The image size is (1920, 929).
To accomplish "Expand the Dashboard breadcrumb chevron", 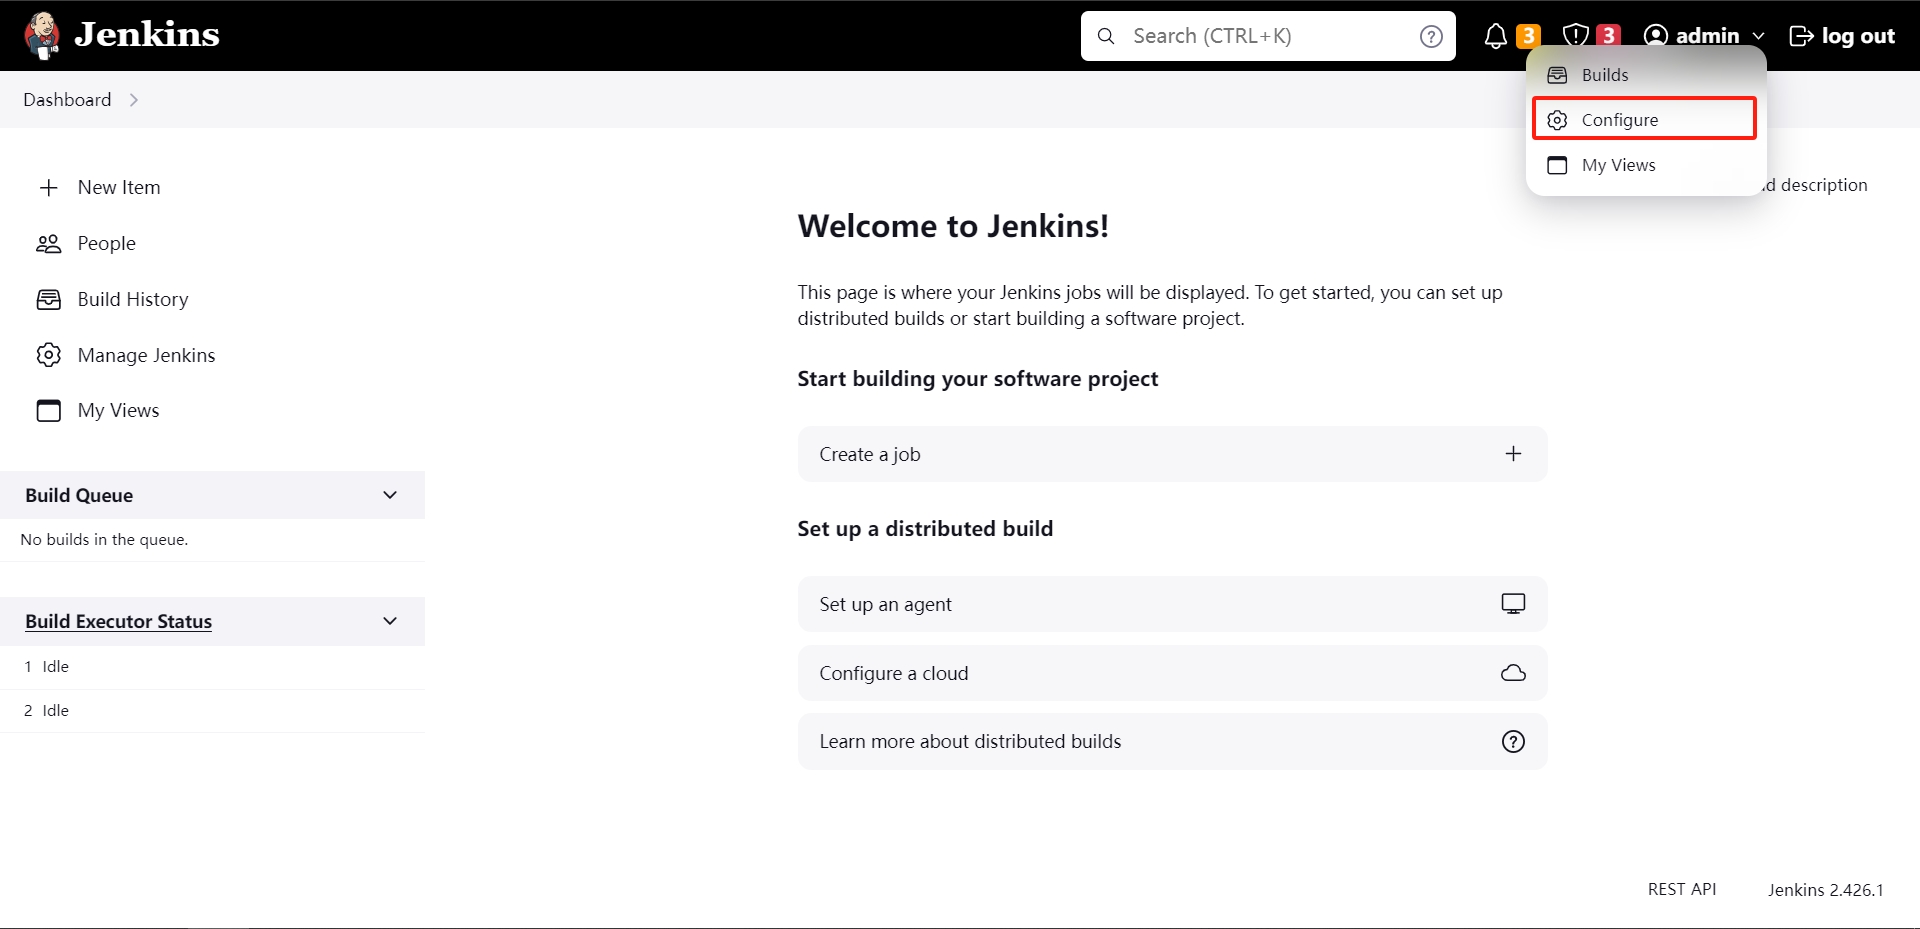I will point(134,100).
